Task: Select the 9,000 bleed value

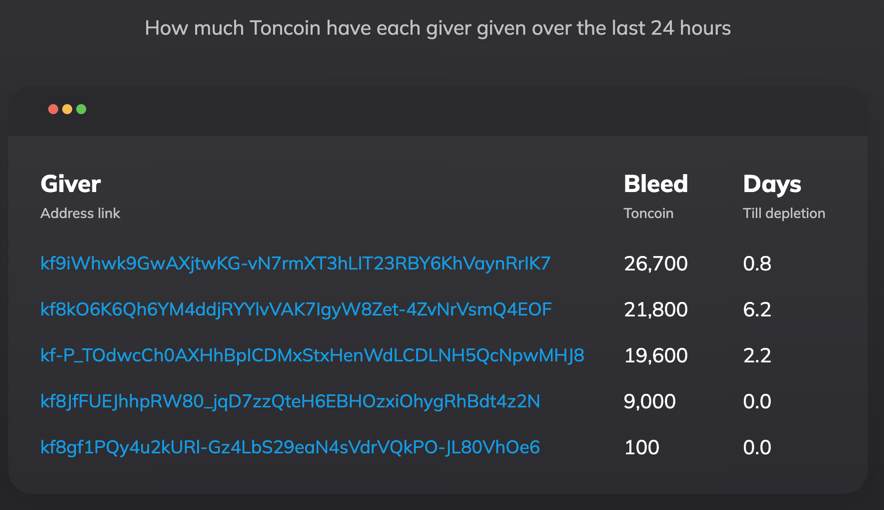Action: (x=649, y=401)
